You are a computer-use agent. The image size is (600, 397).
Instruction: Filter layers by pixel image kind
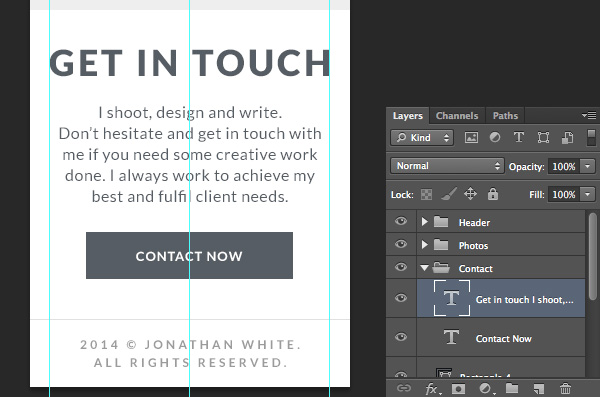click(x=471, y=137)
